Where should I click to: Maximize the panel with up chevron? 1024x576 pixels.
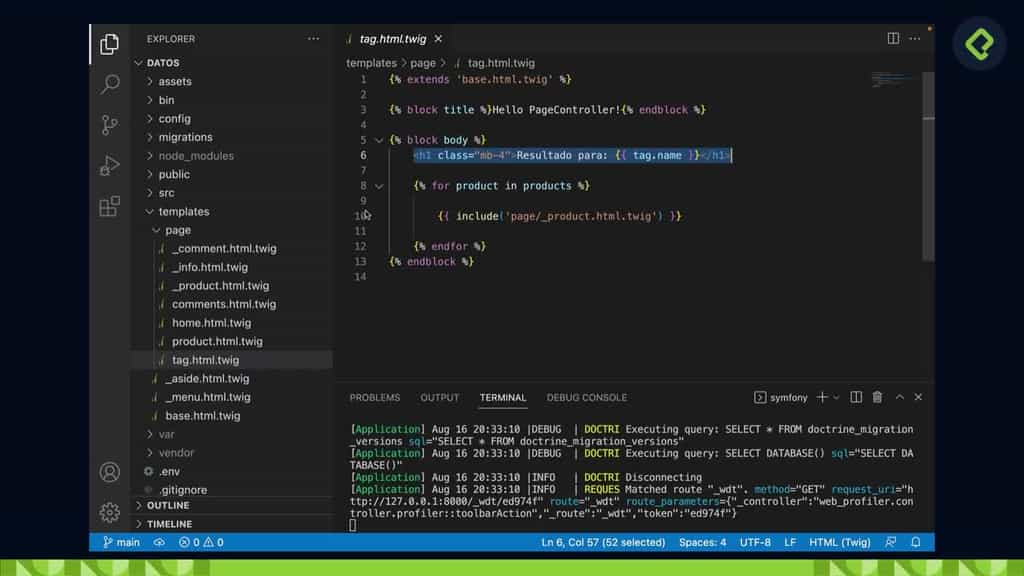point(899,397)
